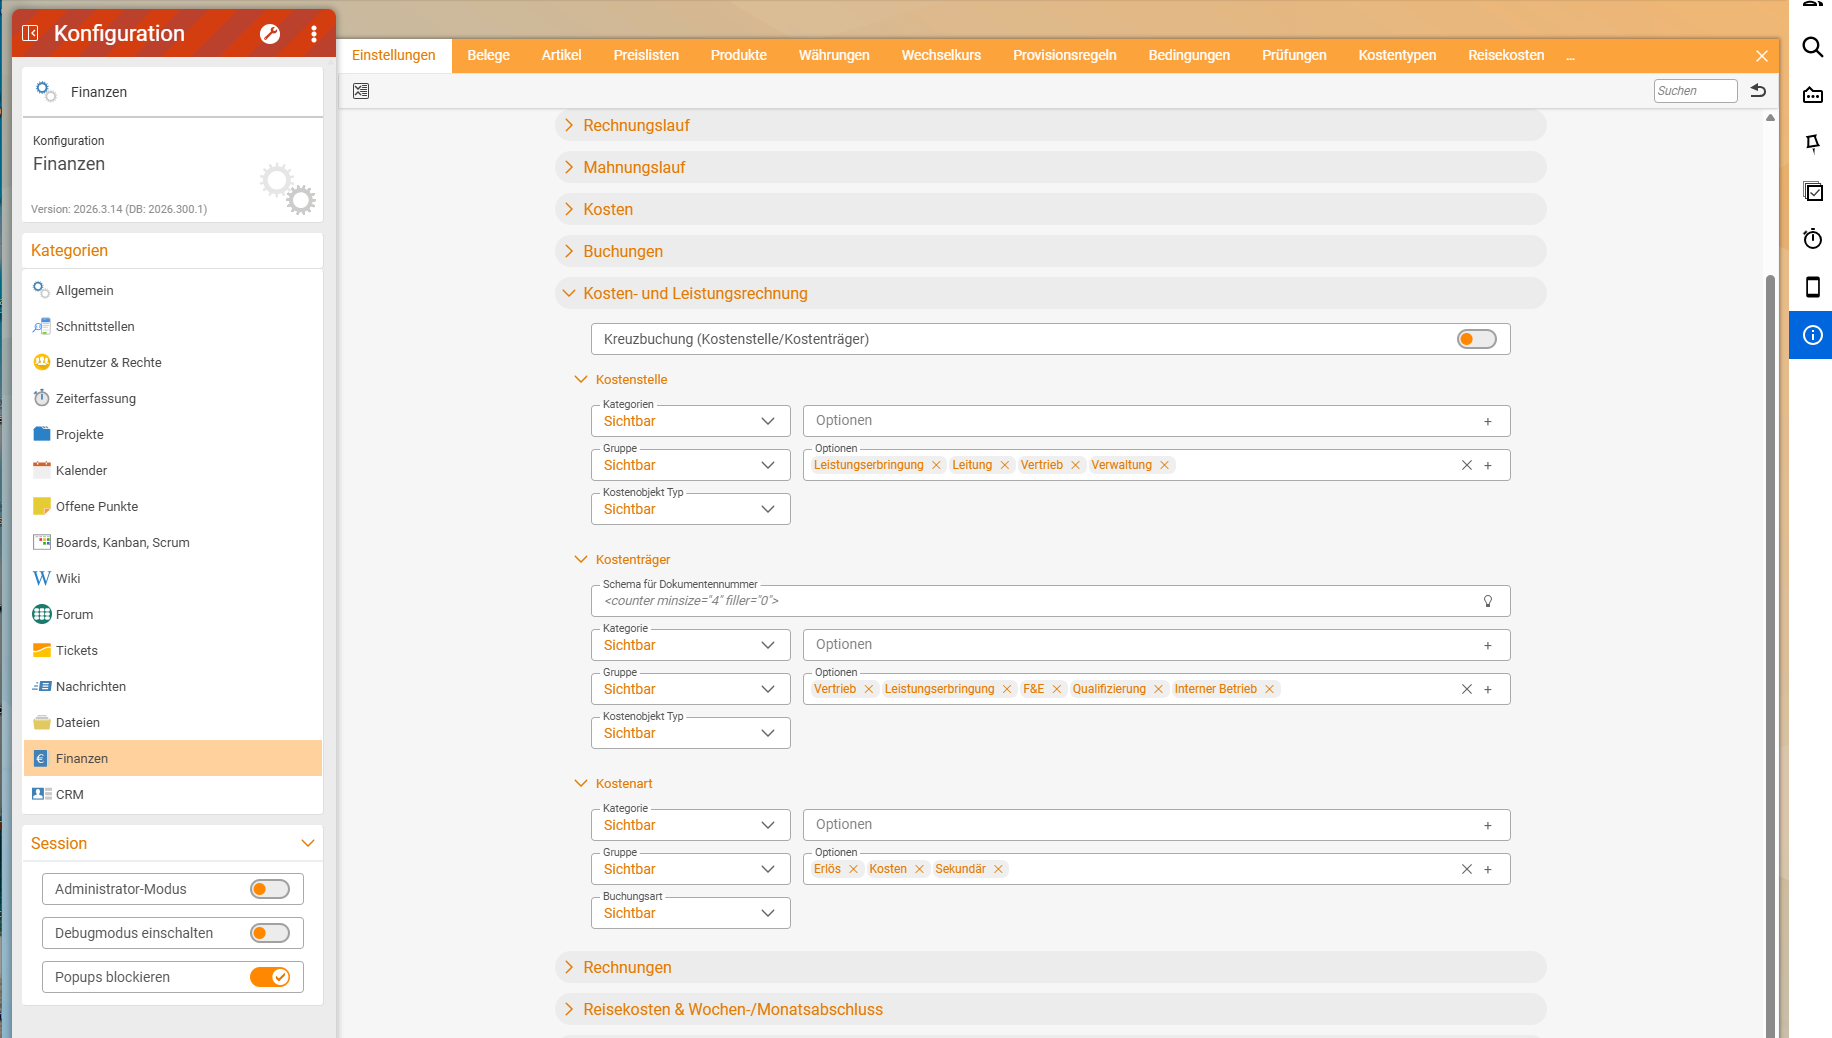Enable Administrator-Modus toggle
This screenshot has height=1038, width=1832.
pos(270,889)
